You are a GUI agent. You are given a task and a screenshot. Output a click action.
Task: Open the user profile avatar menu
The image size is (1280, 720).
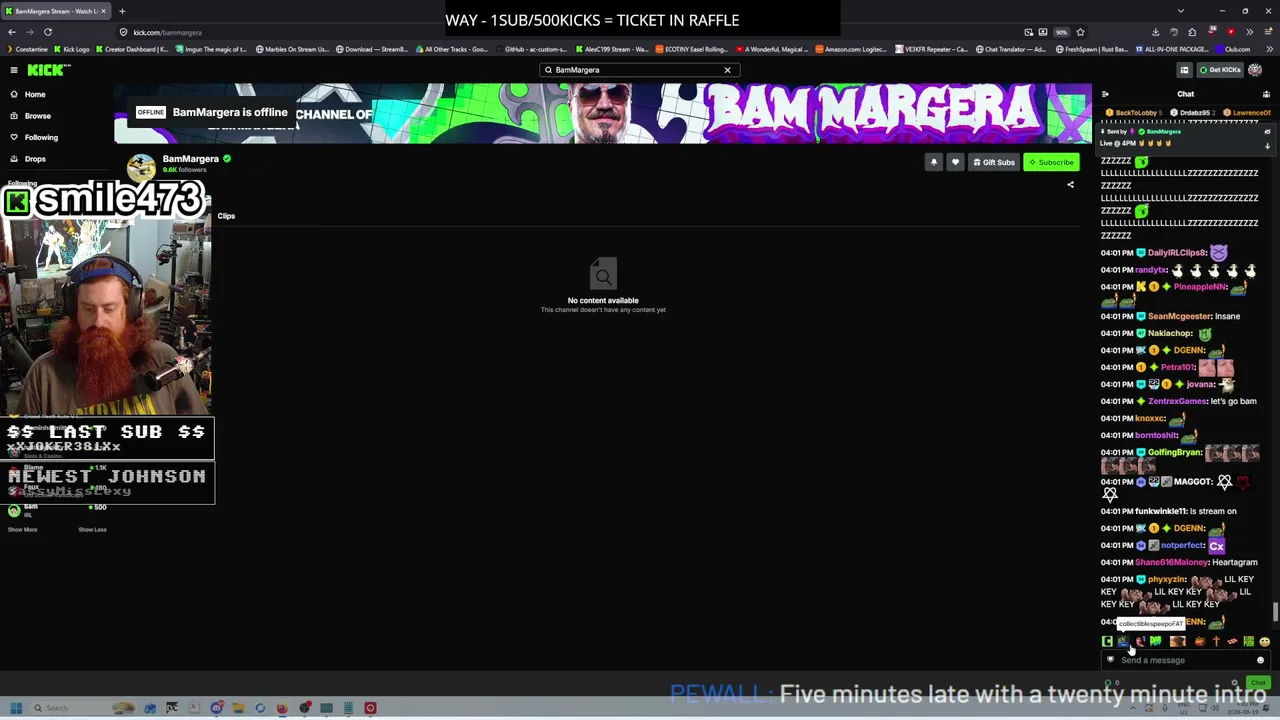pyautogui.click(x=1255, y=70)
